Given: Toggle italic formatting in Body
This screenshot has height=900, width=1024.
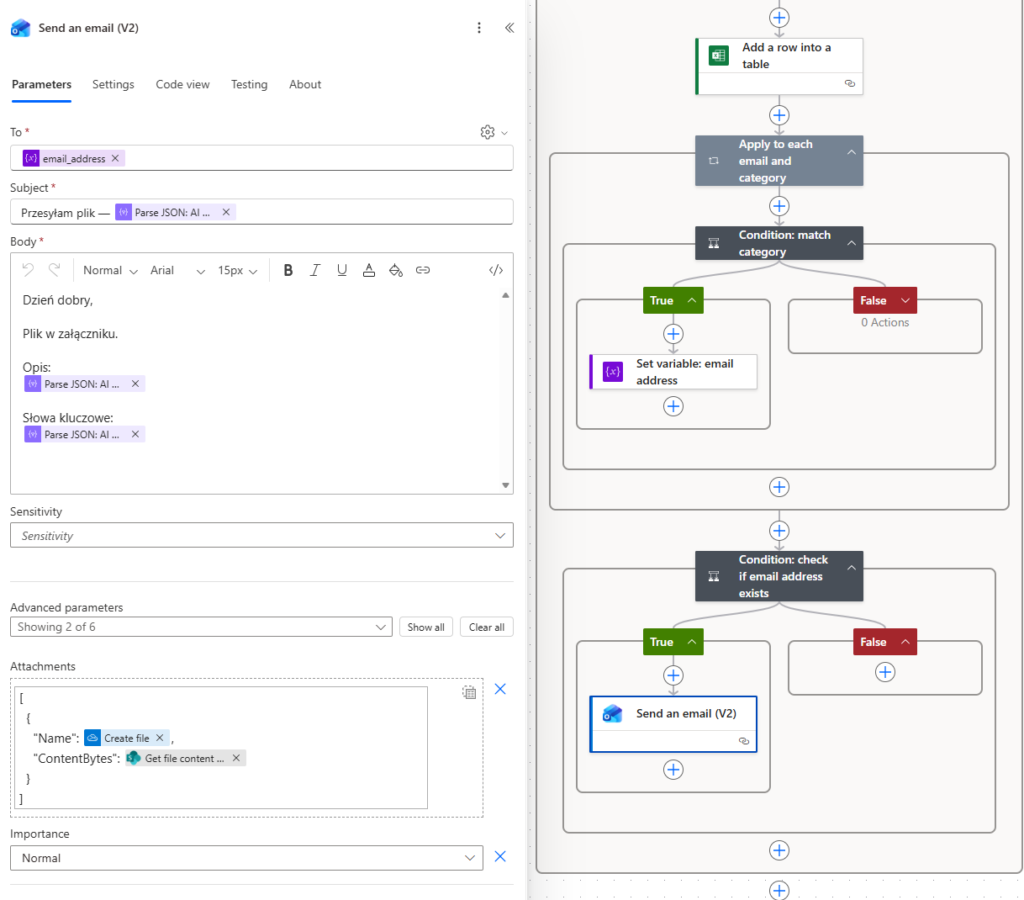Looking at the screenshot, I should click(x=315, y=270).
